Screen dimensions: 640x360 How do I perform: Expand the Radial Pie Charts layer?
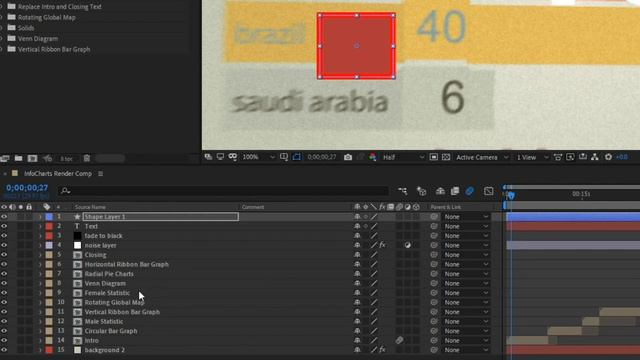click(x=40, y=274)
